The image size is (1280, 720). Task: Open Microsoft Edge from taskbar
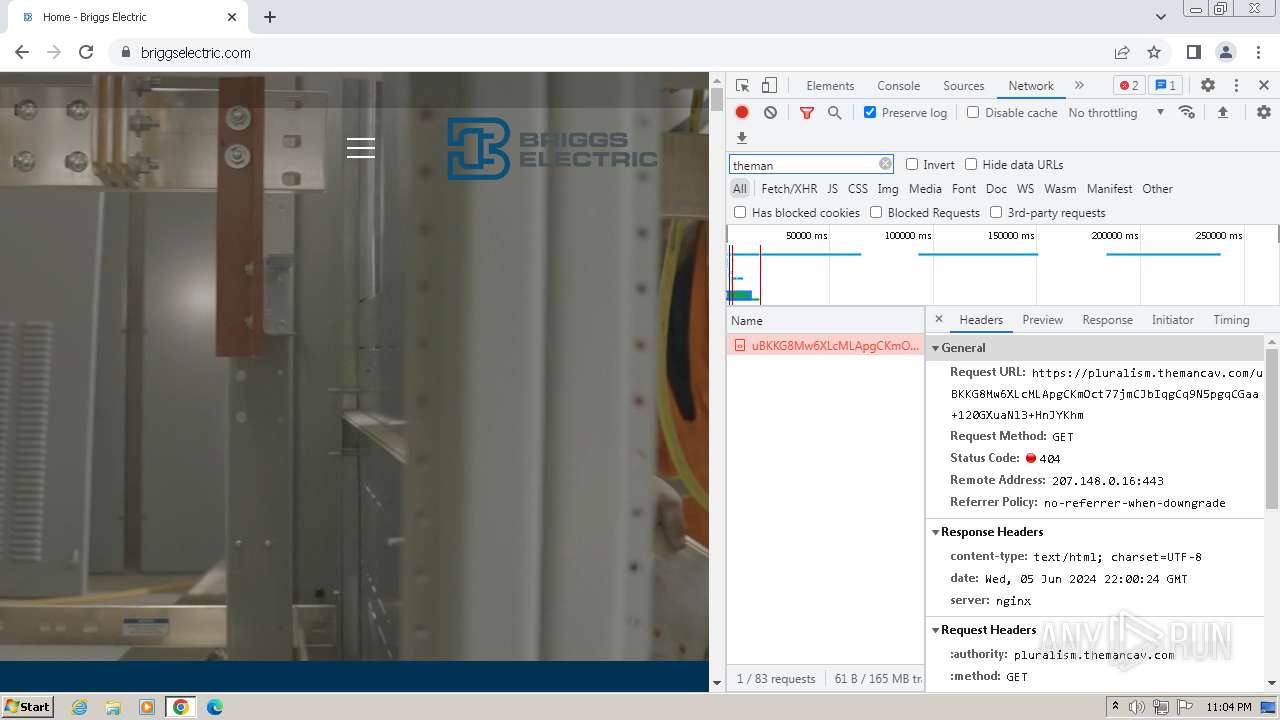click(215, 707)
